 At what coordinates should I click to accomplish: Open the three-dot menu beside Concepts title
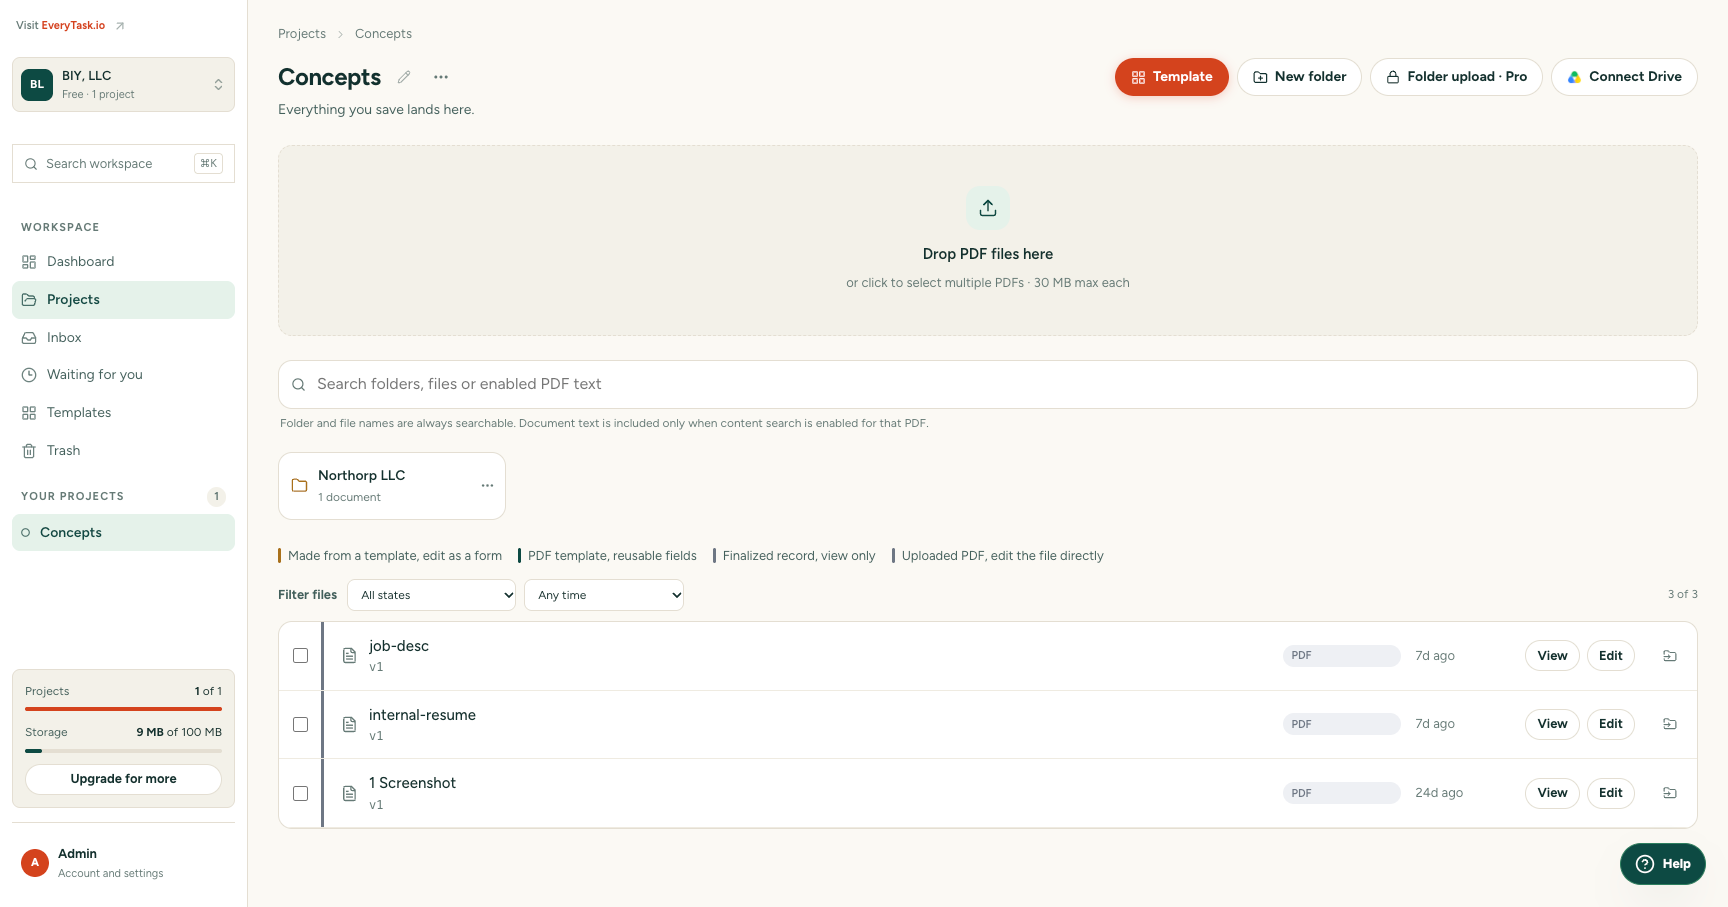[441, 77]
